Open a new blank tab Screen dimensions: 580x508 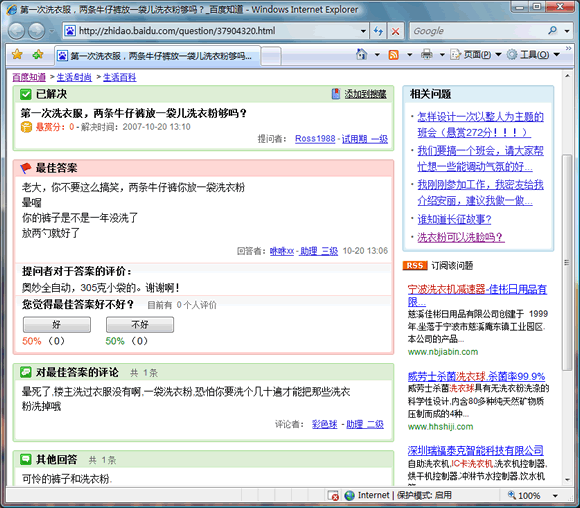[271, 56]
